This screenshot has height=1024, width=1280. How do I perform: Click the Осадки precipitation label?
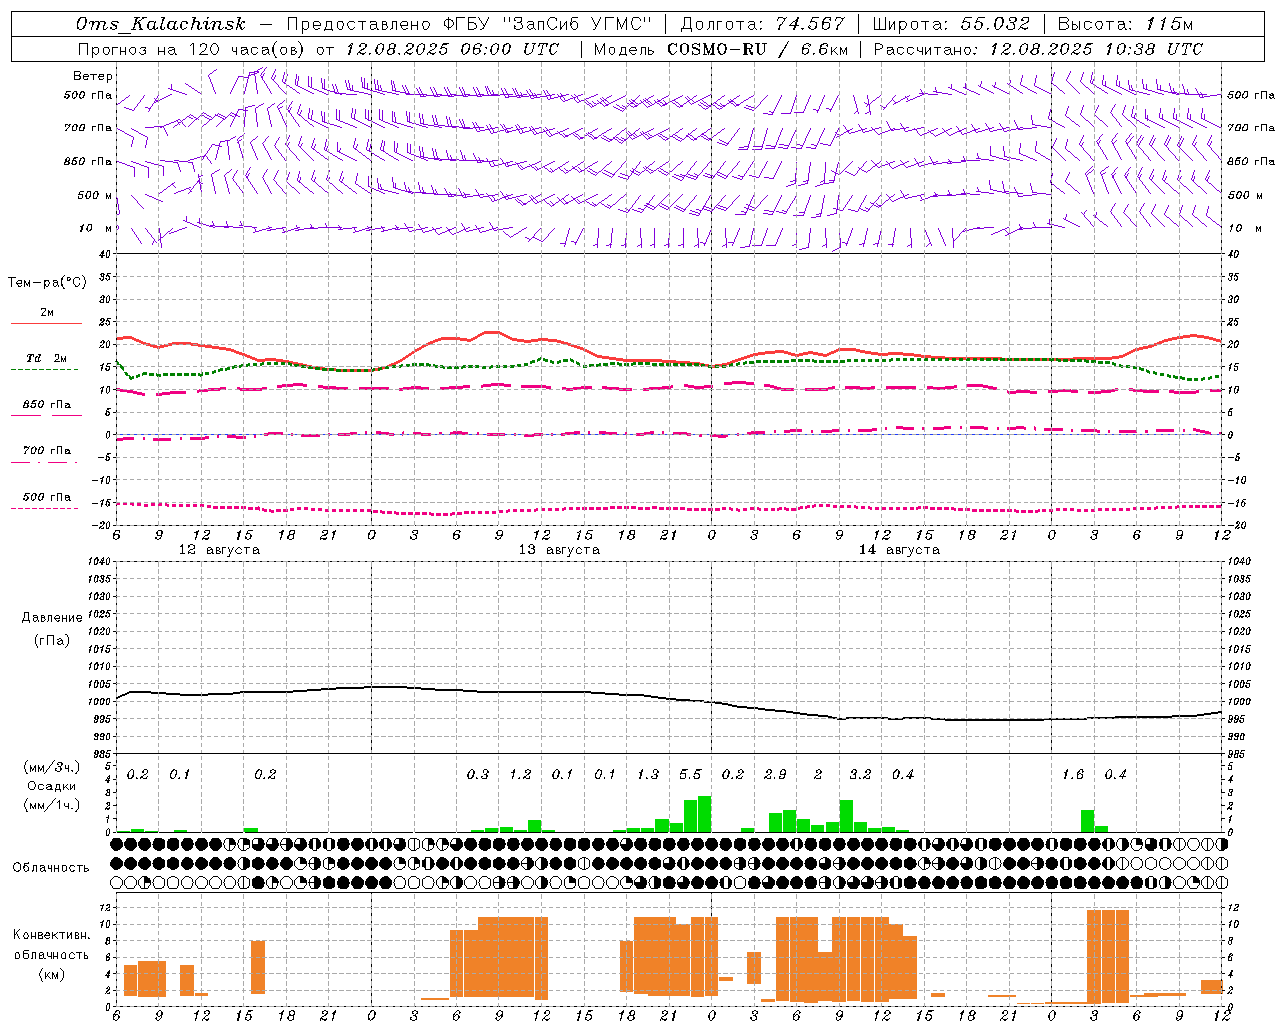(x=52, y=786)
